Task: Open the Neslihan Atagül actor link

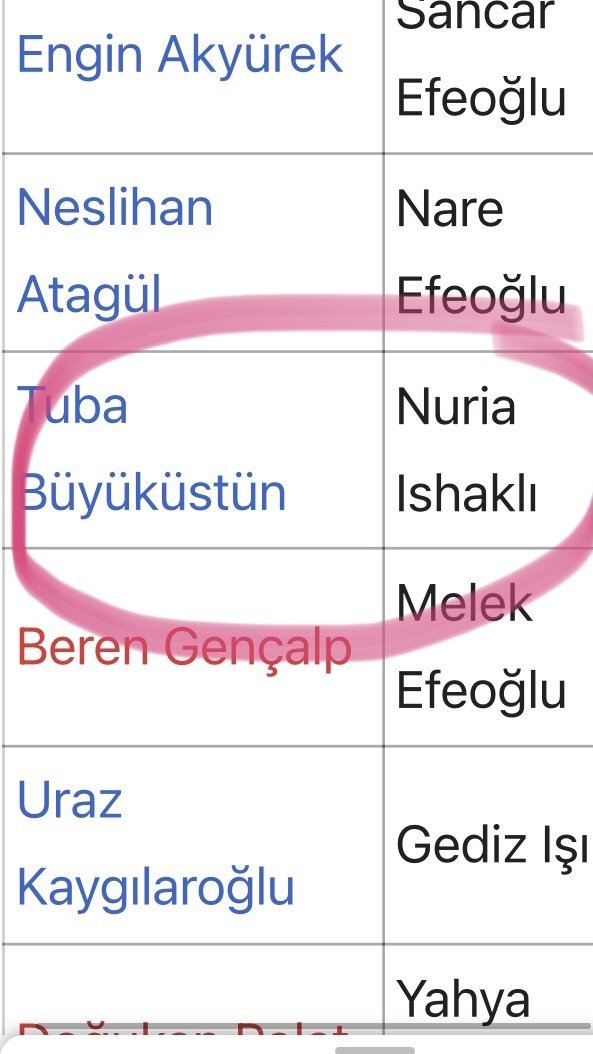Action: pyautogui.click(x=115, y=251)
